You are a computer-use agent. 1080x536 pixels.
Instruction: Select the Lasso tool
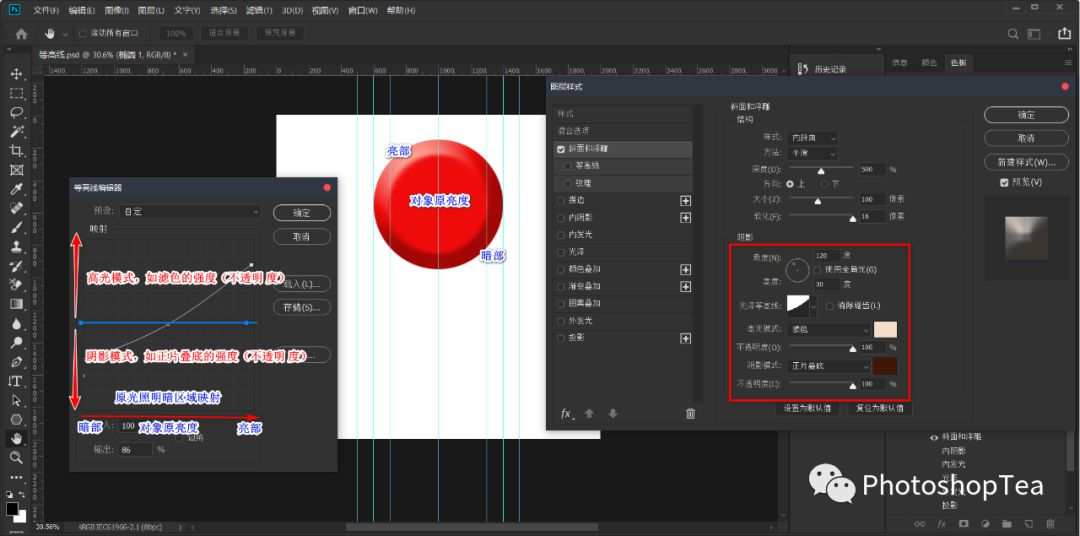[17, 112]
